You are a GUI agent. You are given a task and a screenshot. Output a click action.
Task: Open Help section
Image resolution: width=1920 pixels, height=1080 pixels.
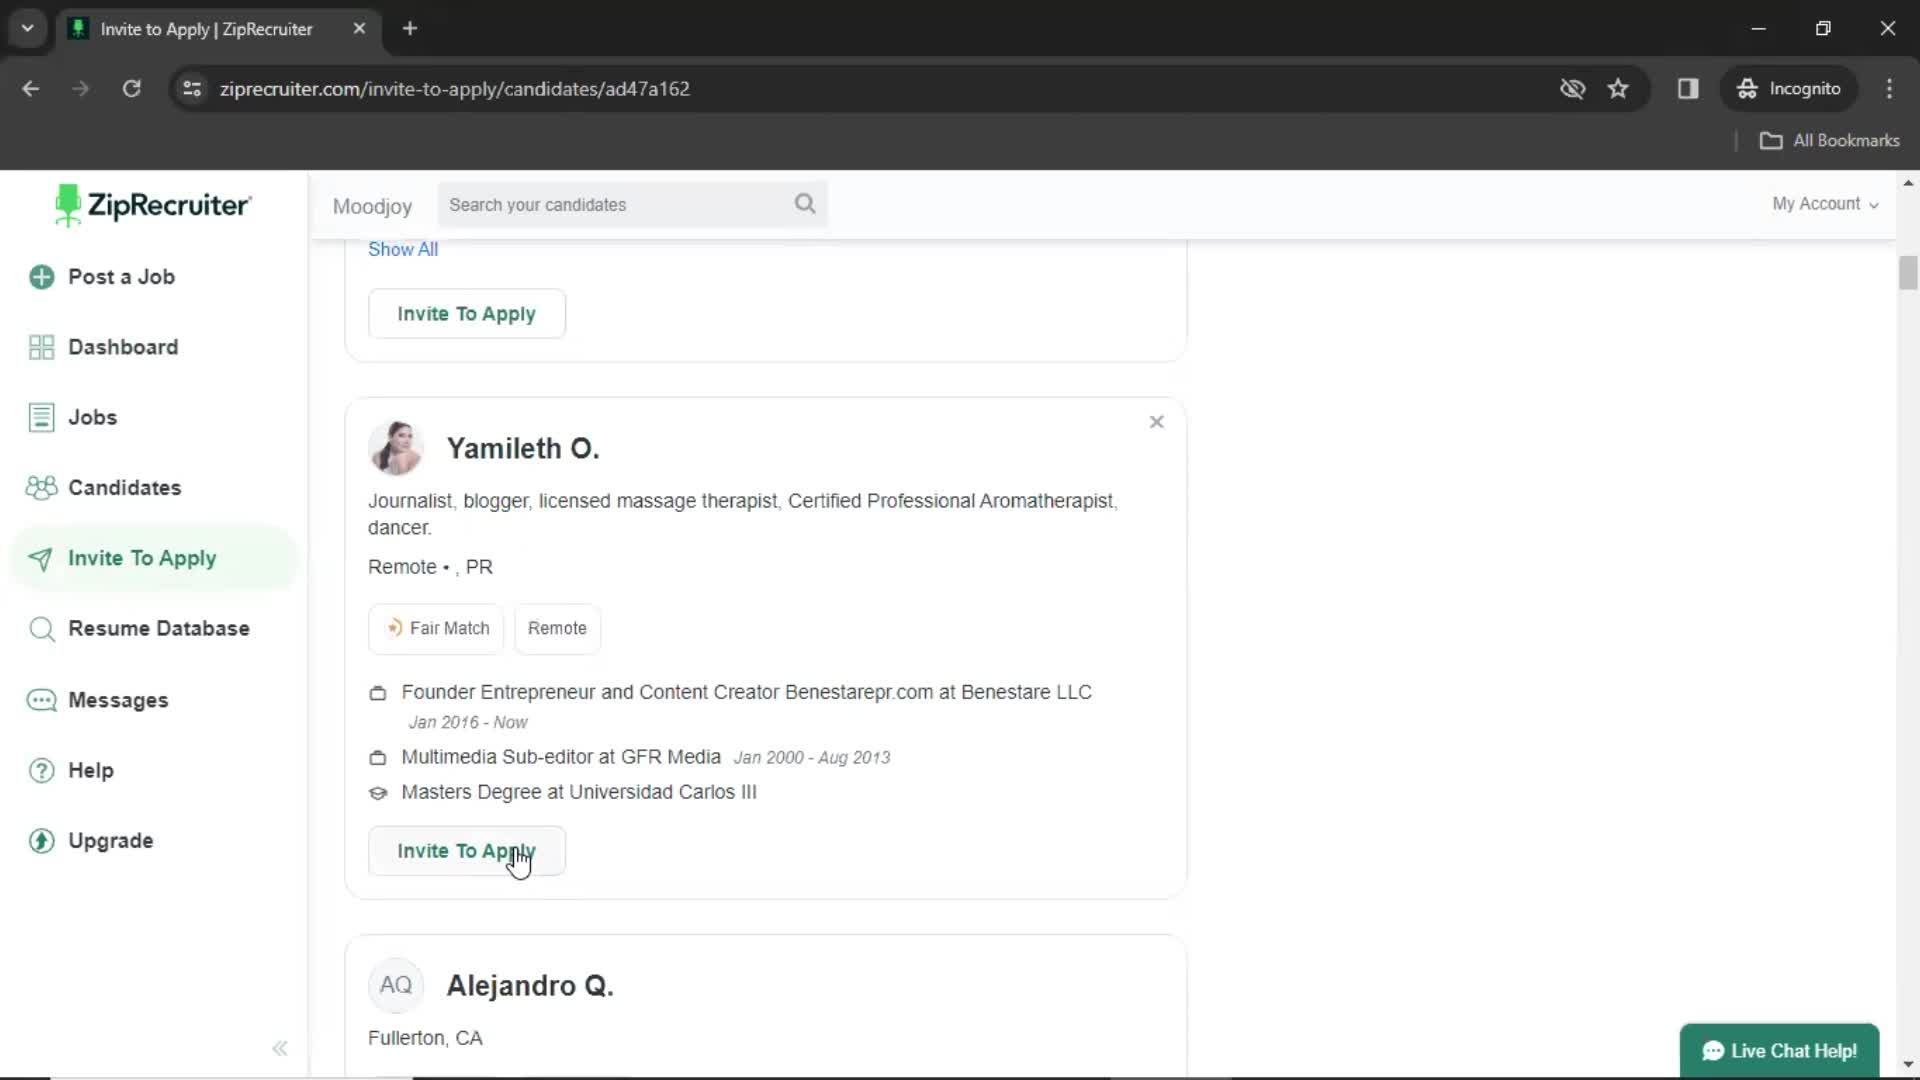(x=90, y=770)
